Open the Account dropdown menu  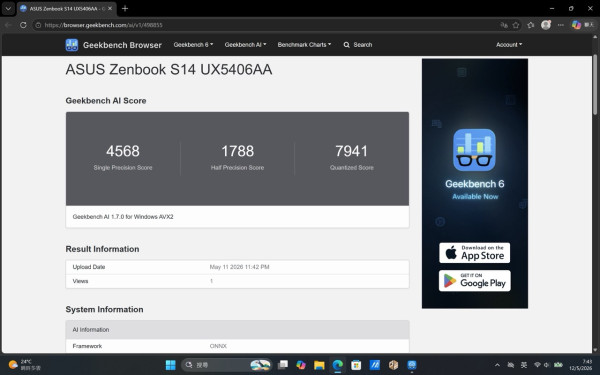point(509,45)
